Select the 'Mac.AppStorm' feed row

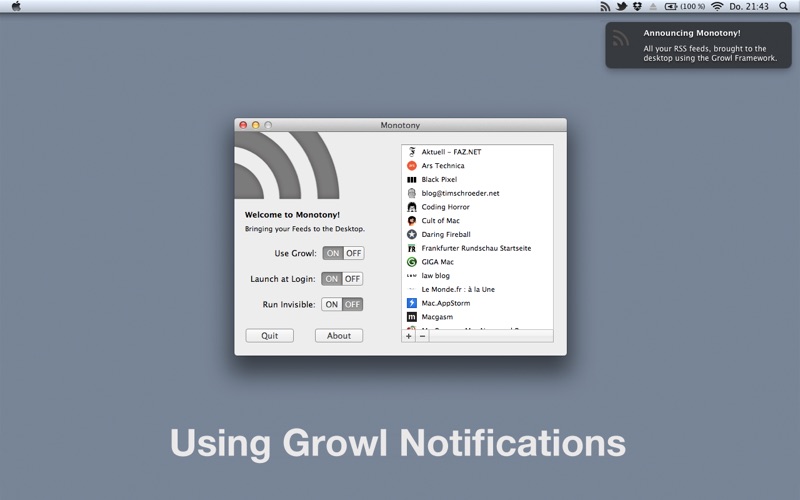coord(477,303)
